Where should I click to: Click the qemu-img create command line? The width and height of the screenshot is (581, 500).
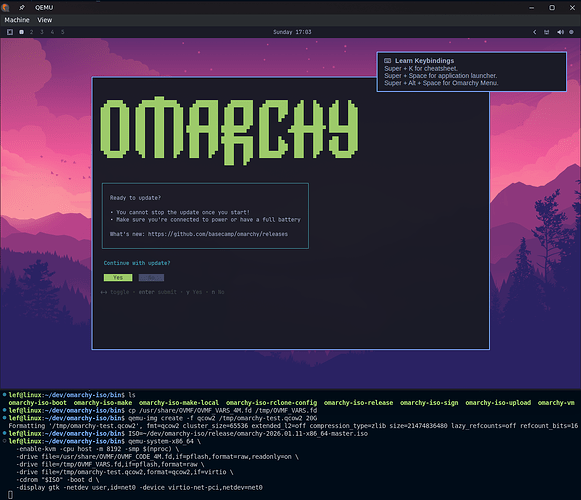click(x=223, y=418)
